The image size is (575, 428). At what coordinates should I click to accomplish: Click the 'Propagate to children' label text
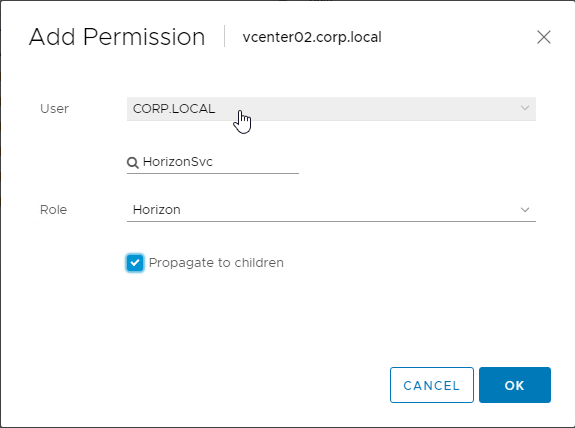click(216, 263)
